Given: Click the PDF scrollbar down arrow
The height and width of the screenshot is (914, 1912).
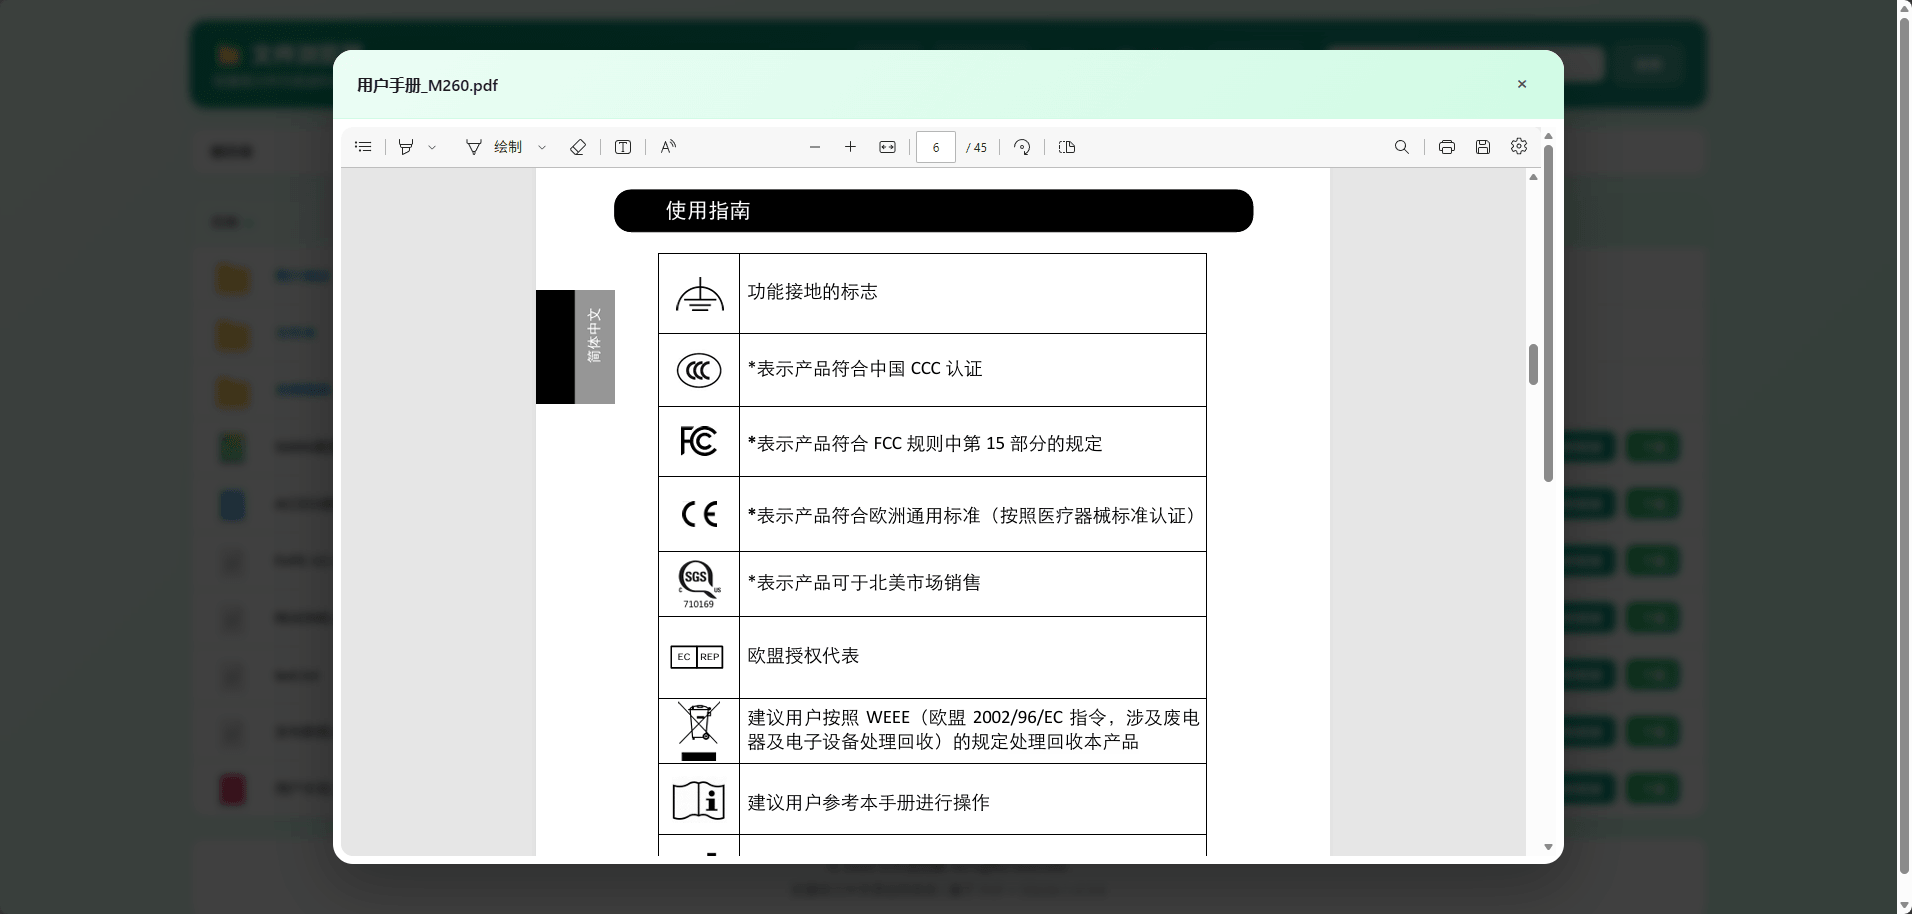Looking at the screenshot, I should point(1548,847).
